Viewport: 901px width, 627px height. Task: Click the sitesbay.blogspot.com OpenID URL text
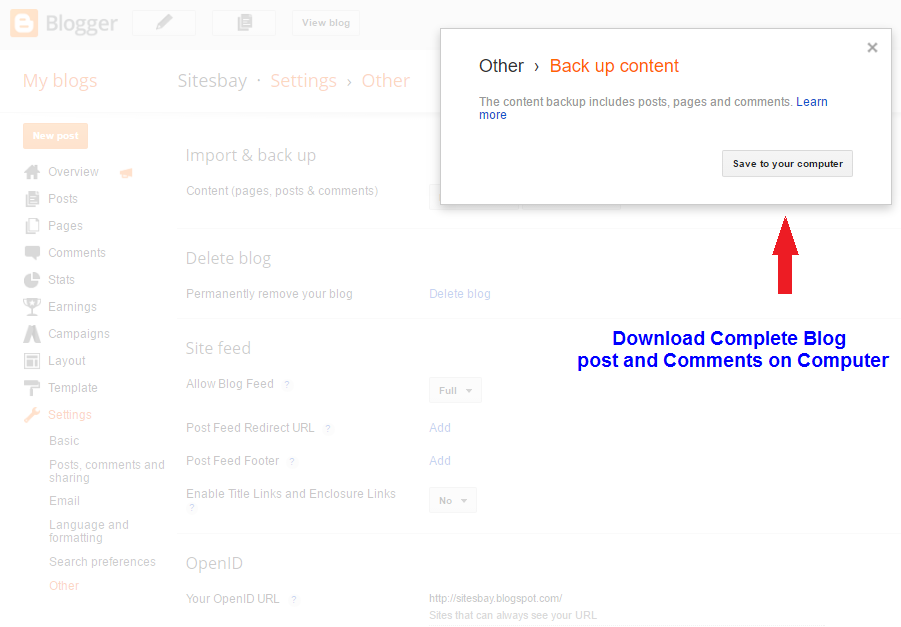tap(496, 598)
